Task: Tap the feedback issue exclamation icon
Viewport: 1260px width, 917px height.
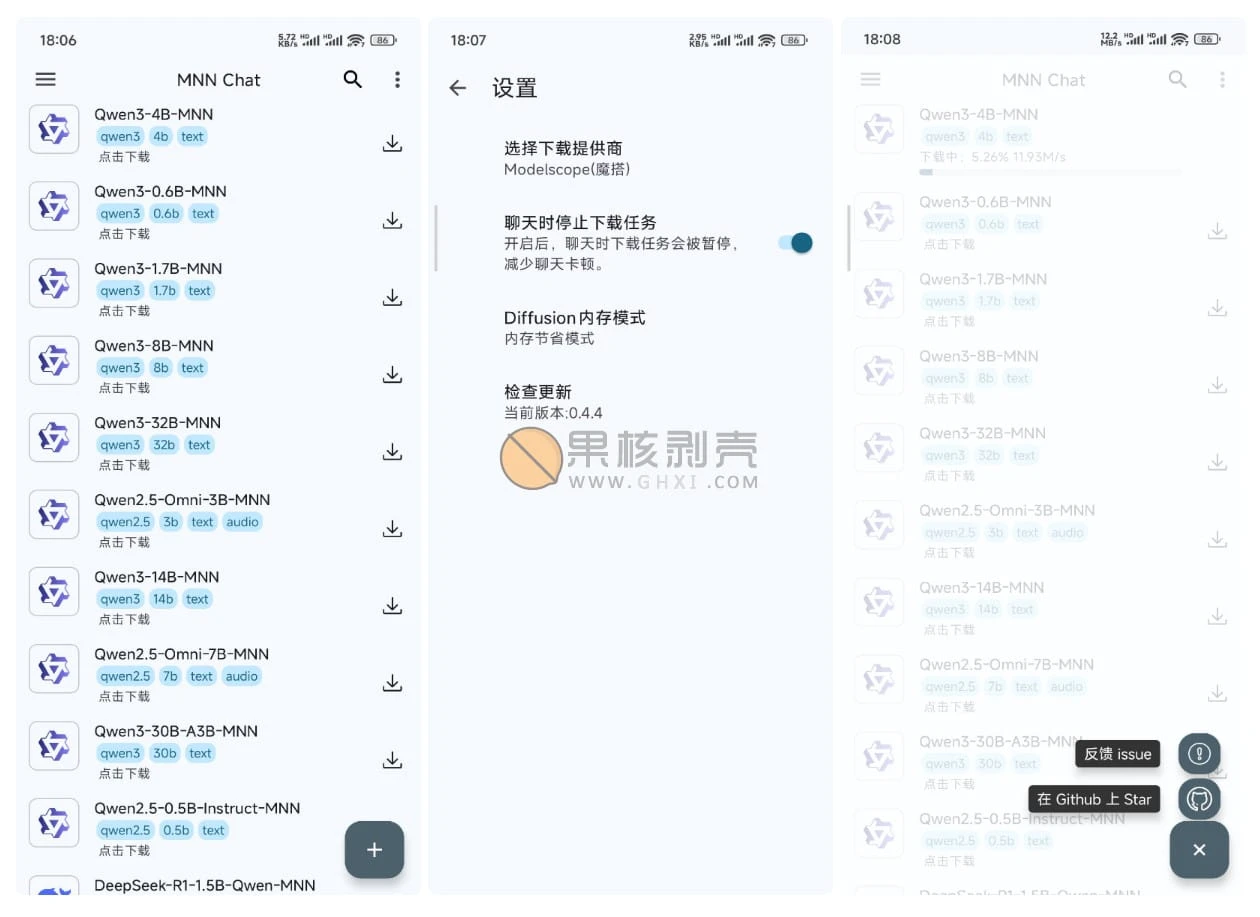Action: [1199, 754]
